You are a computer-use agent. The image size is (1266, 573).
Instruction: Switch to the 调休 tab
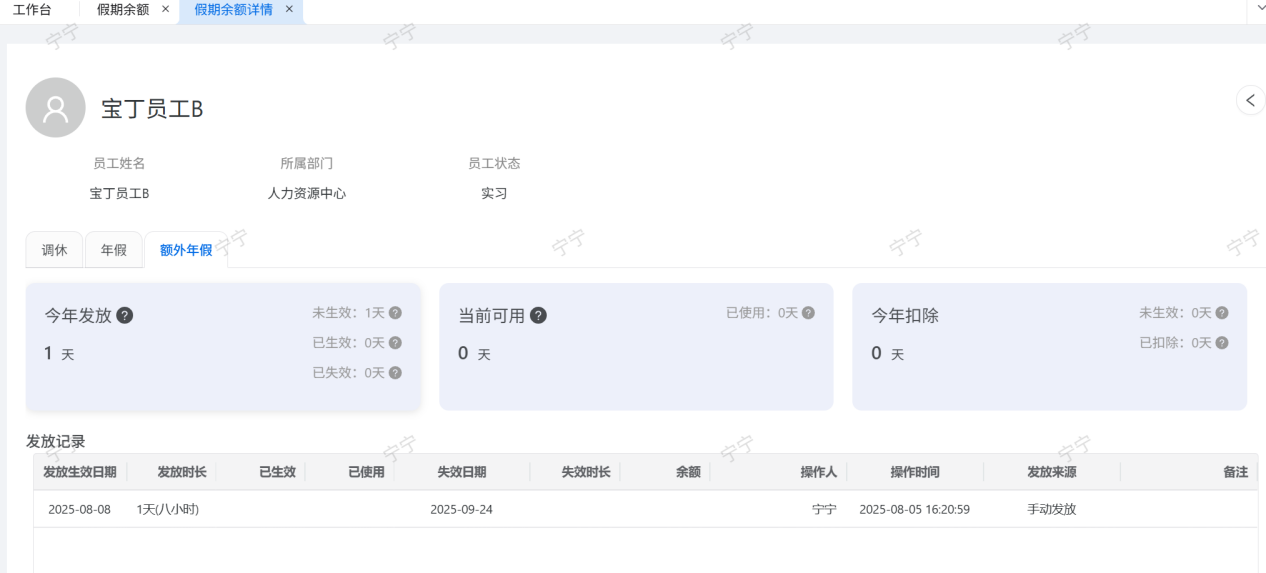(x=54, y=250)
